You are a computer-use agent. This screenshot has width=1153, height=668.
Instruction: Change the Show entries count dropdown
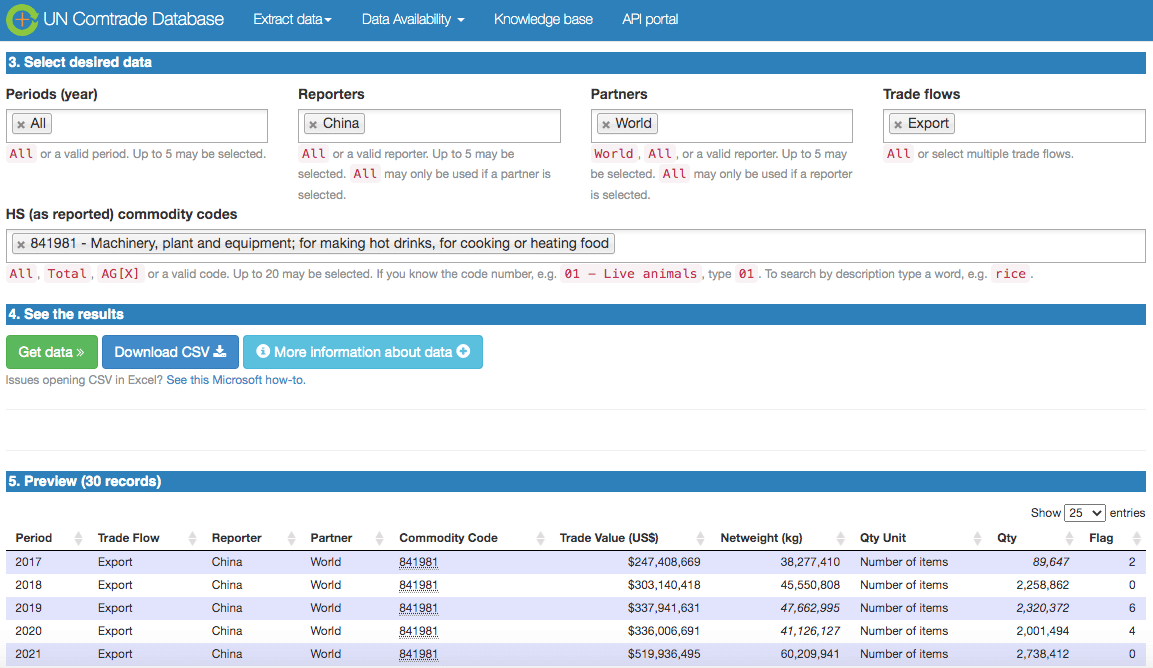[1084, 512]
